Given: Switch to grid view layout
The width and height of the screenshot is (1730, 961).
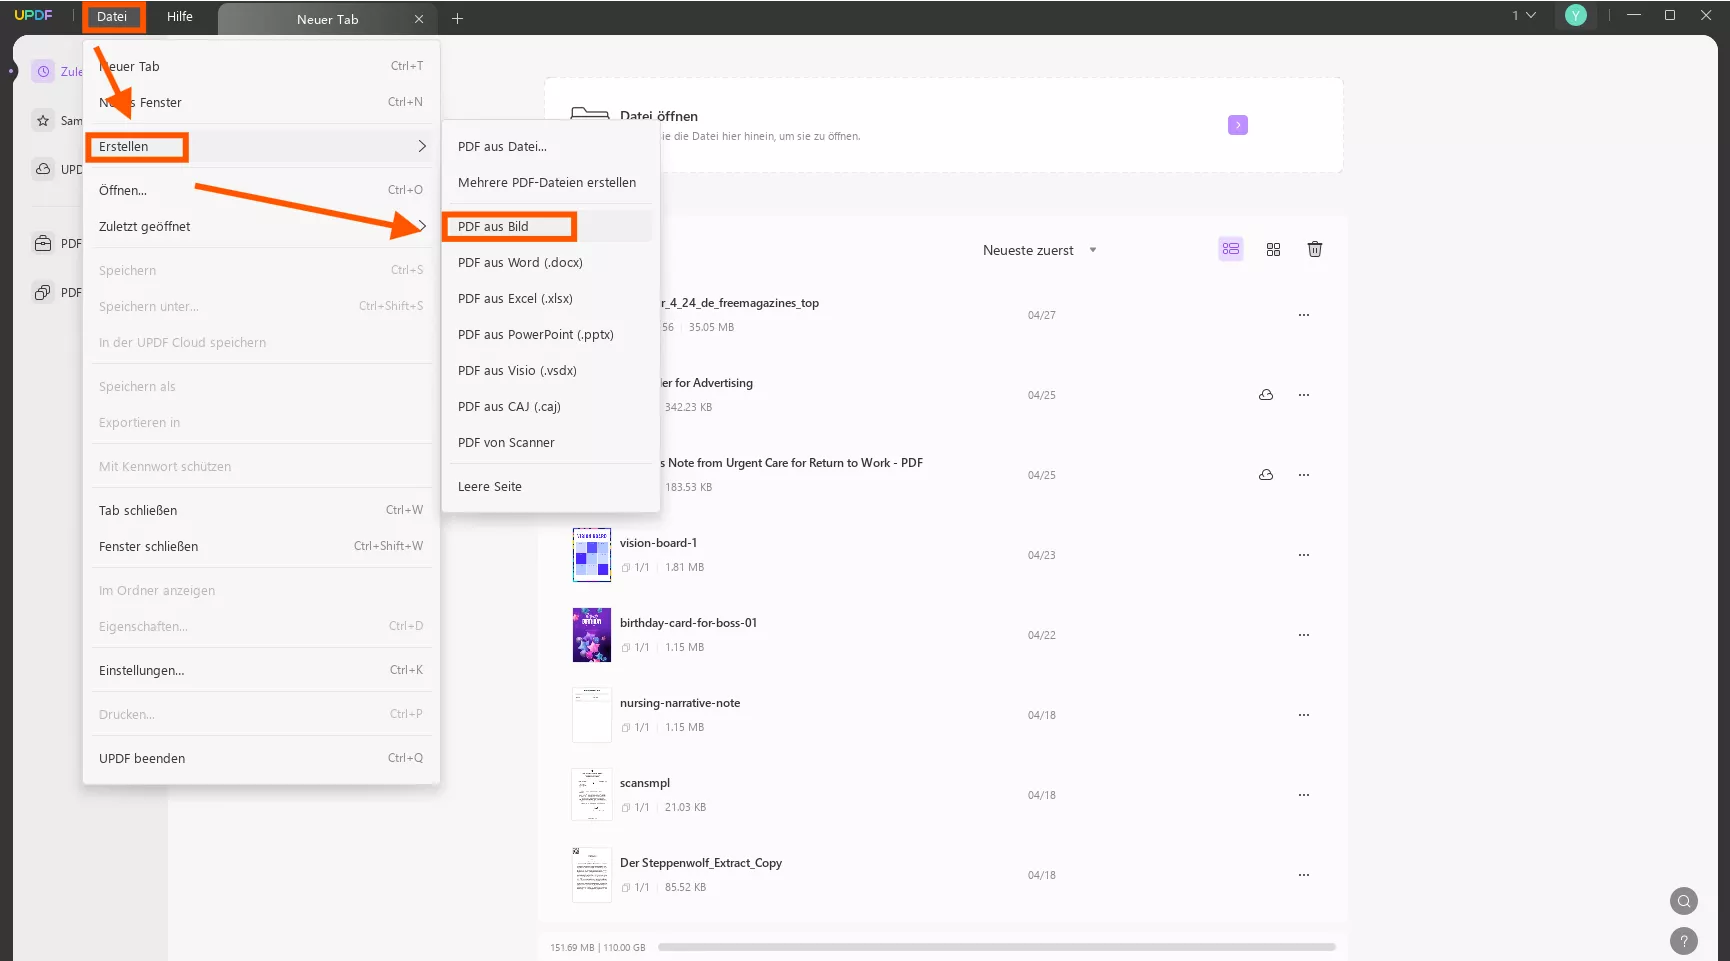Looking at the screenshot, I should coord(1273,249).
